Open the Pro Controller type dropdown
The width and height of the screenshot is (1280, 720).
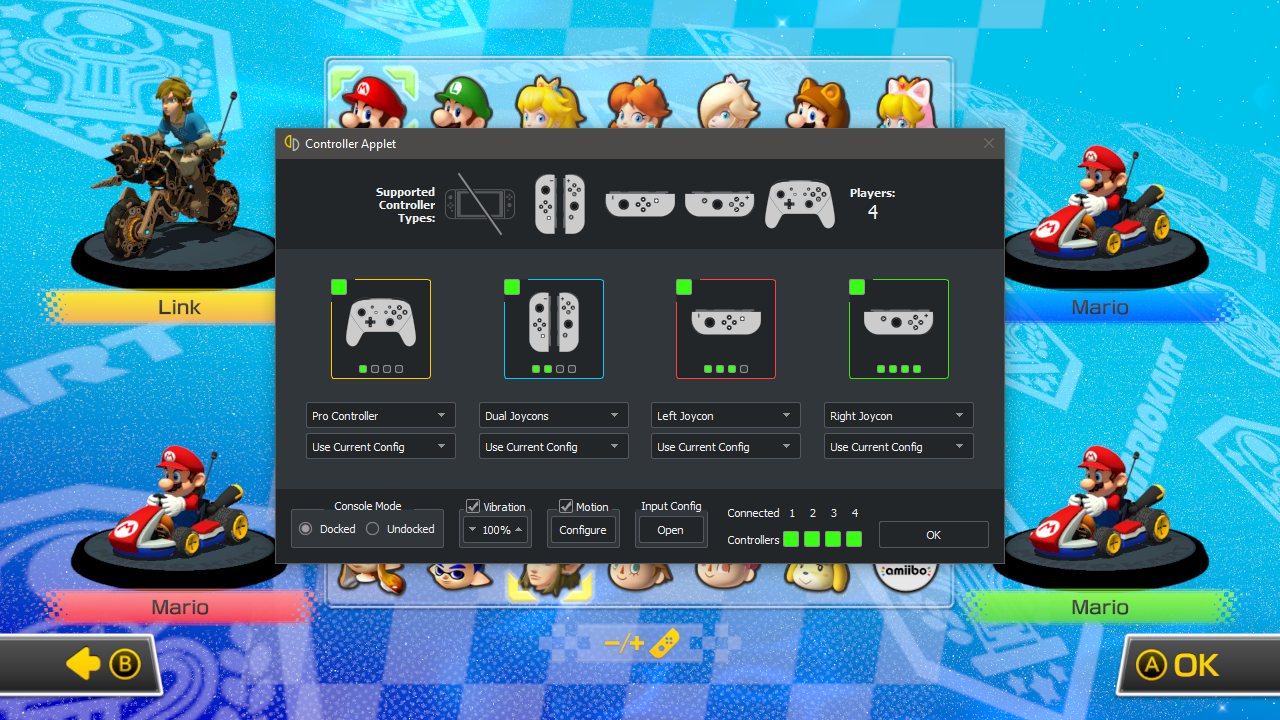(381, 415)
